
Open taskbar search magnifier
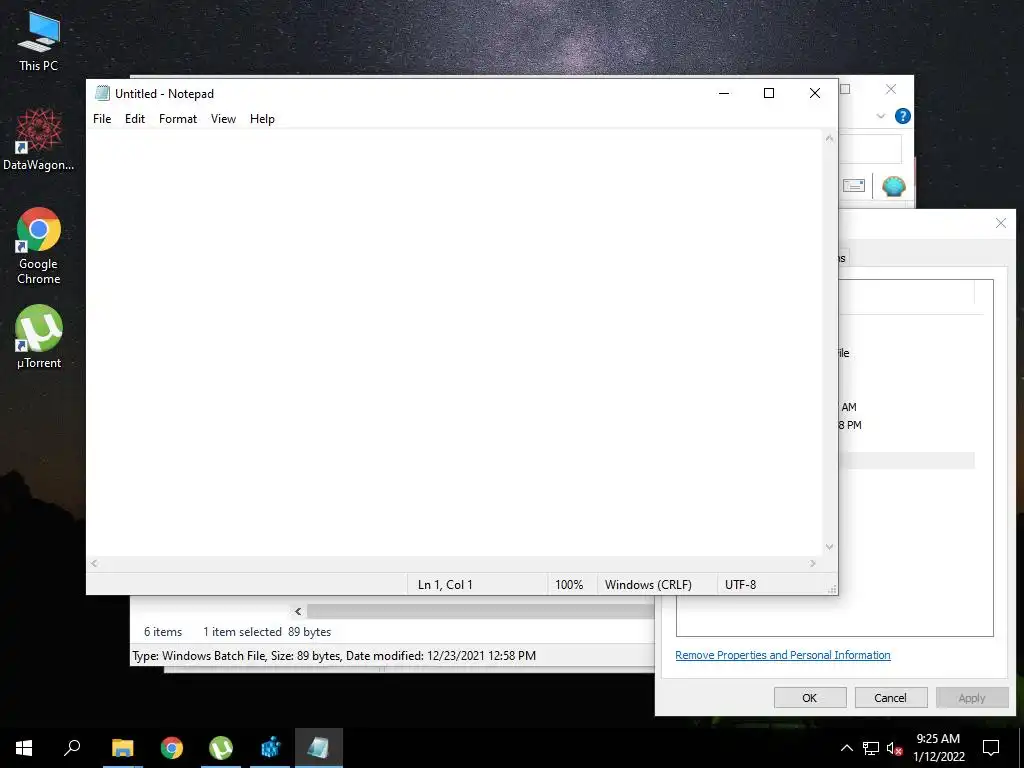72,748
